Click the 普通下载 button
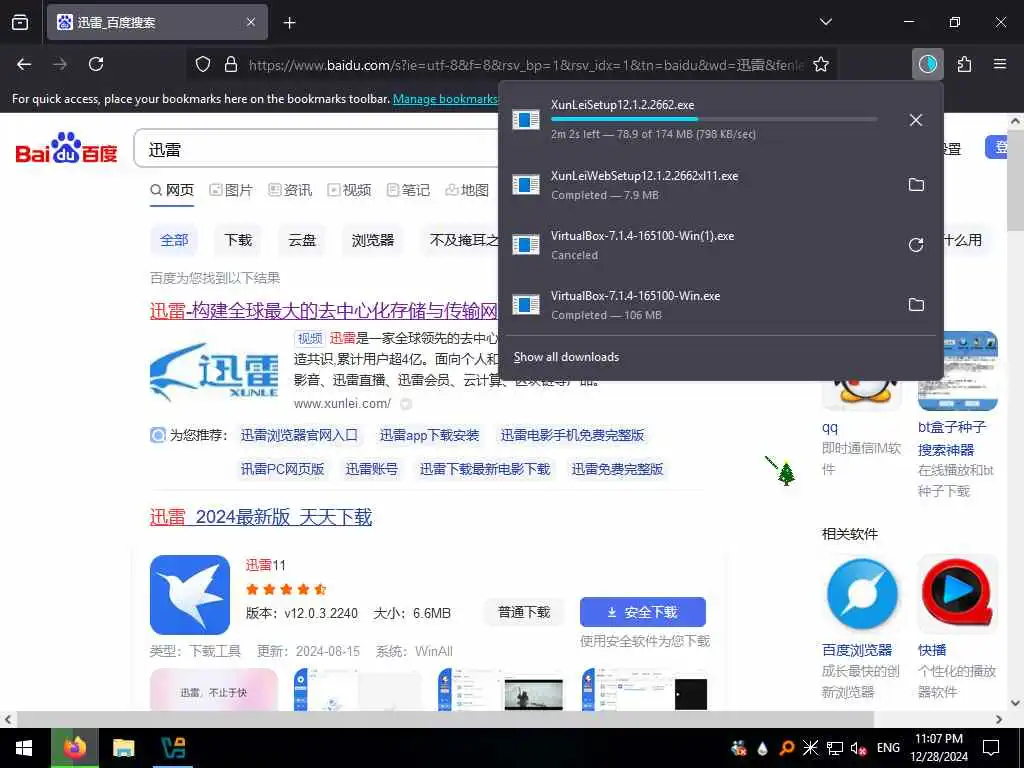This screenshot has height=768, width=1024. [x=524, y=612]
